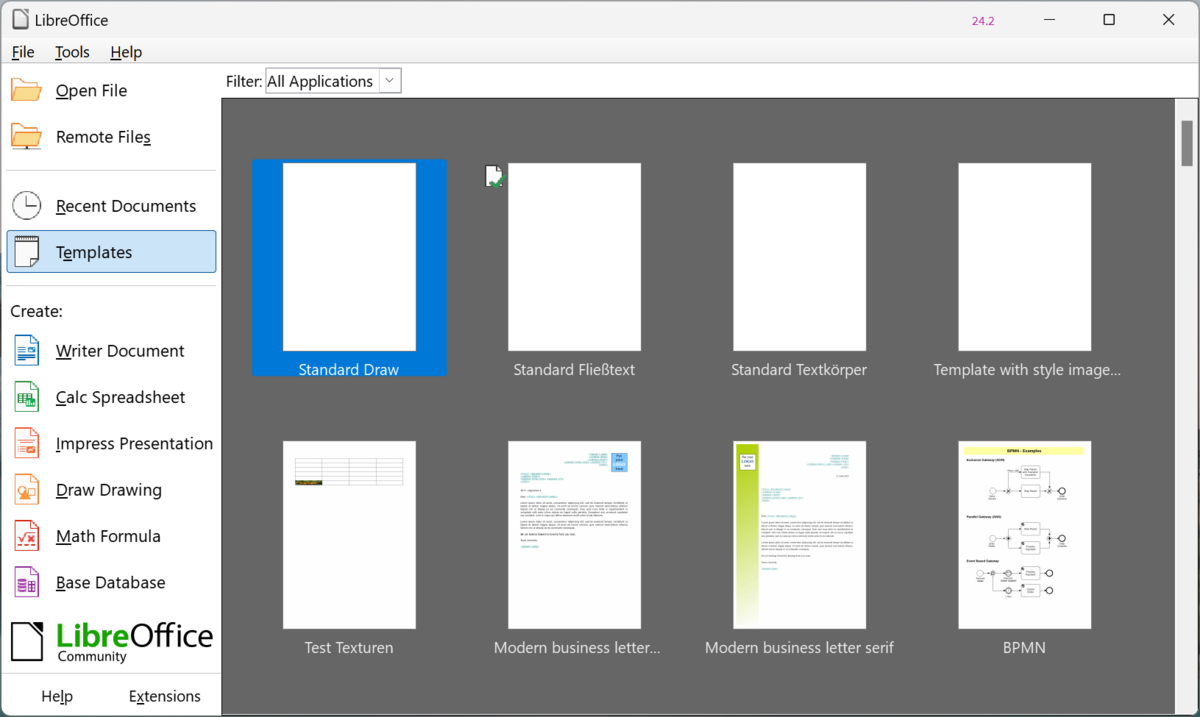Click the Standard Fließtext caption
Image resolution: width=1200 pixels, height=717 pixels.
[x=574, y=370]
